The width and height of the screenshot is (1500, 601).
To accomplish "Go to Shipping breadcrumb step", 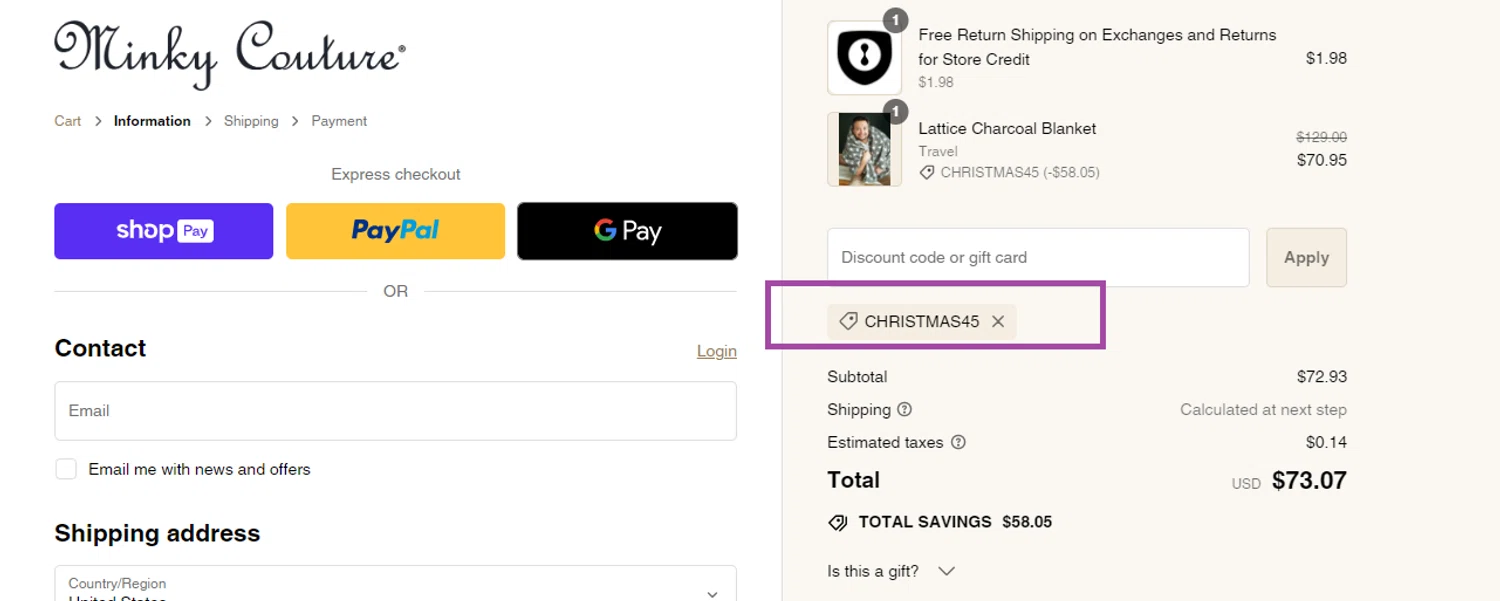I will pos(251,121).
